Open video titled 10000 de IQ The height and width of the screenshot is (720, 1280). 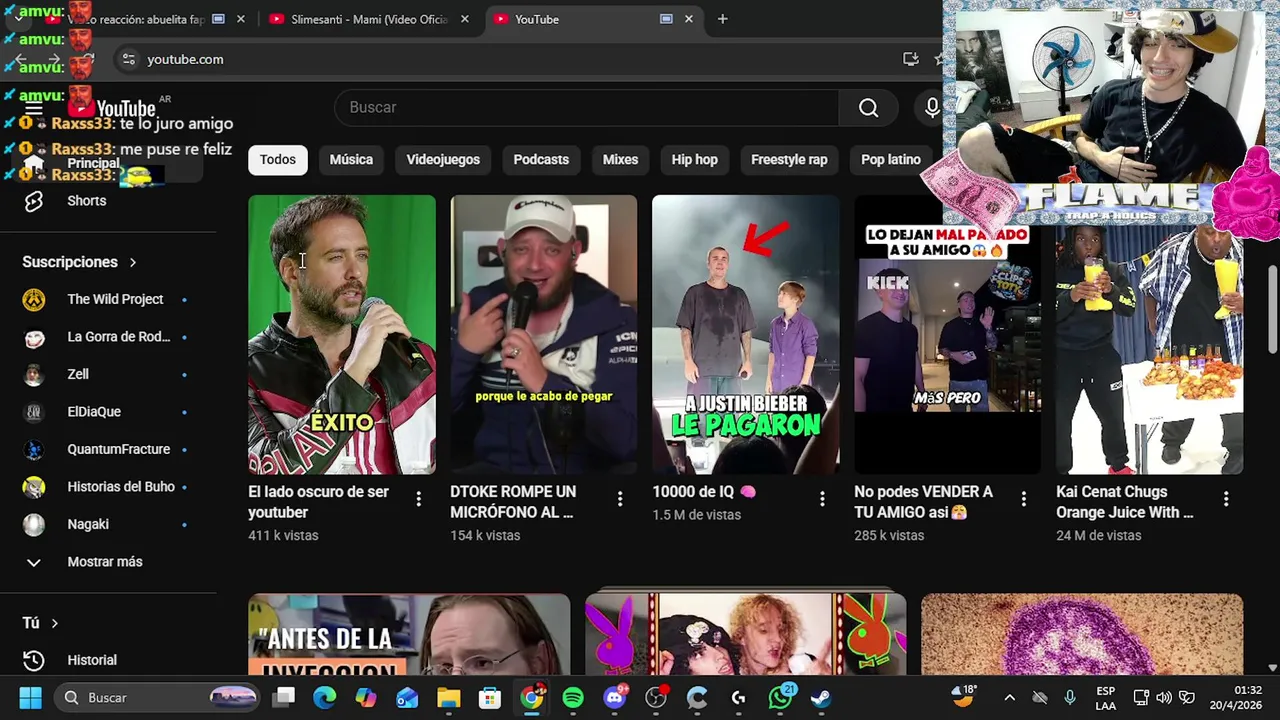tap(704, 492)
